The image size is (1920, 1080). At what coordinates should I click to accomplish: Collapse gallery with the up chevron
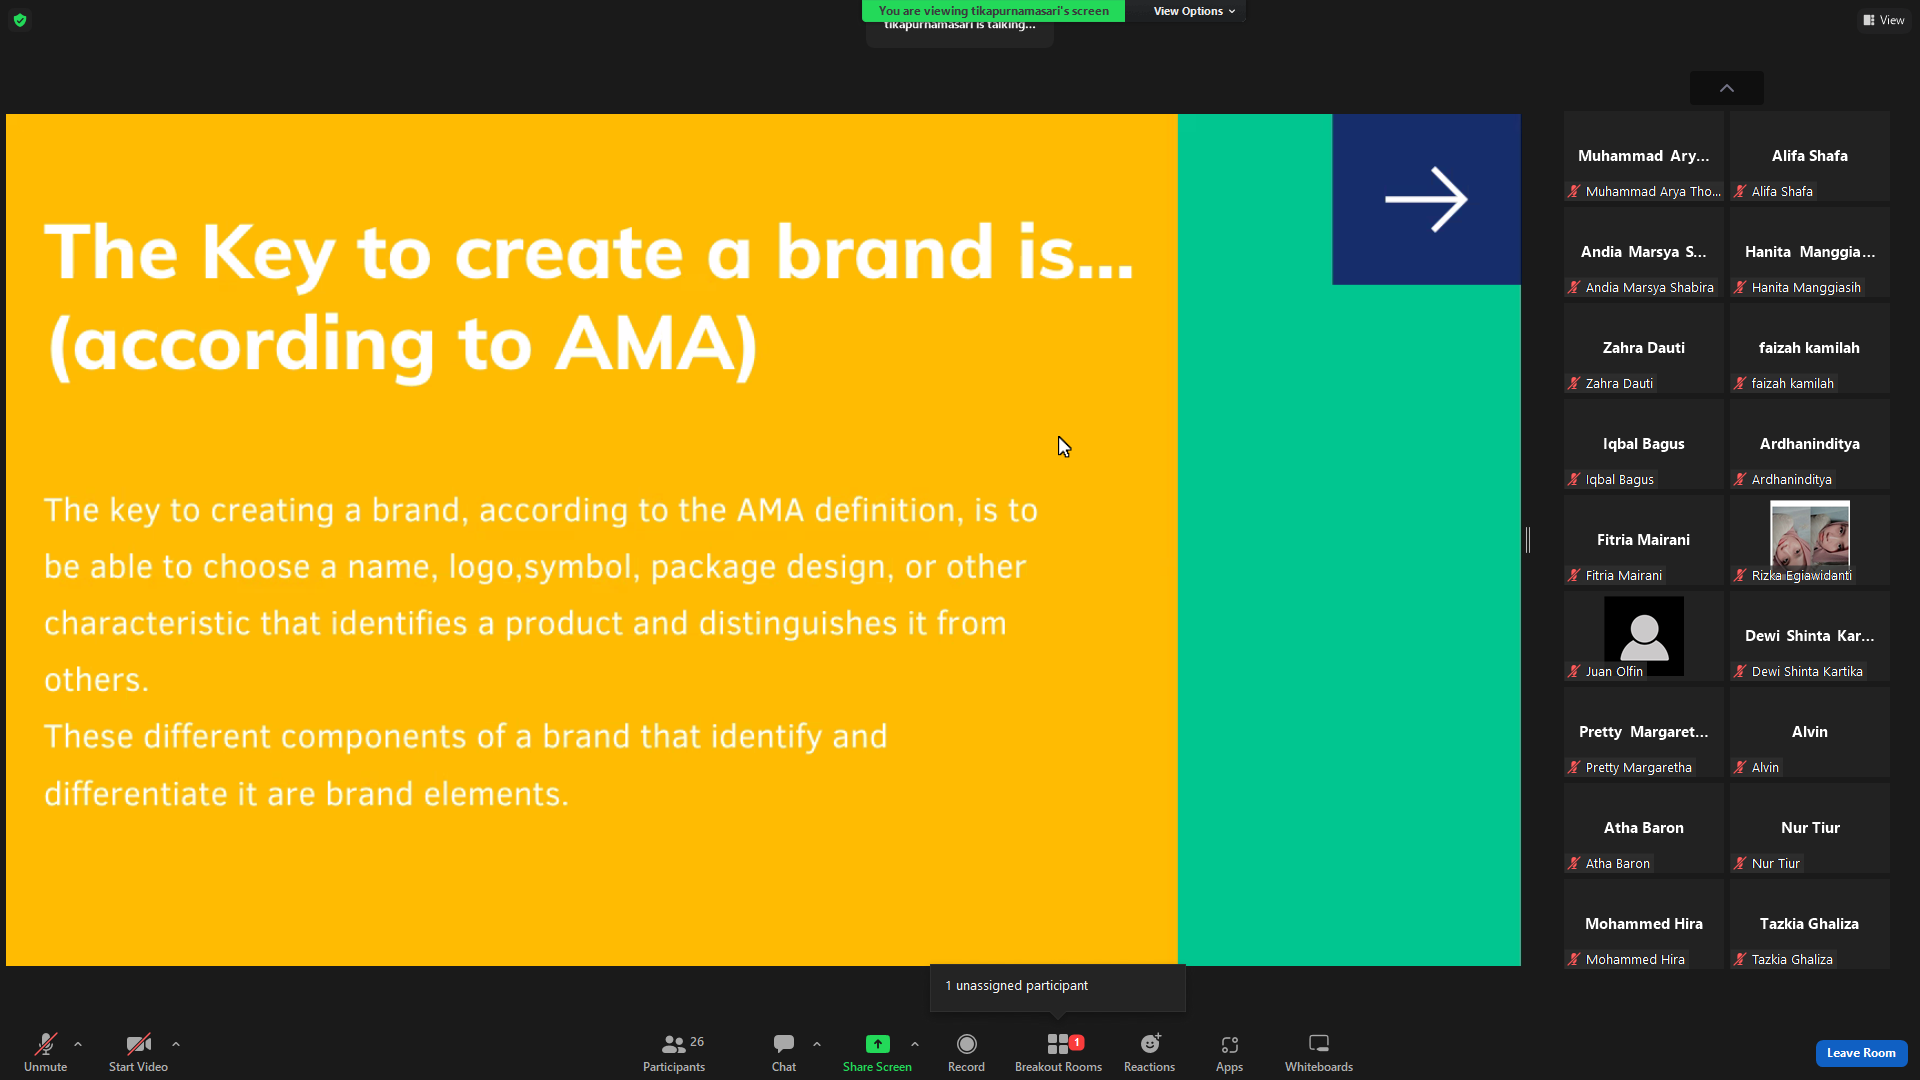1727,88
